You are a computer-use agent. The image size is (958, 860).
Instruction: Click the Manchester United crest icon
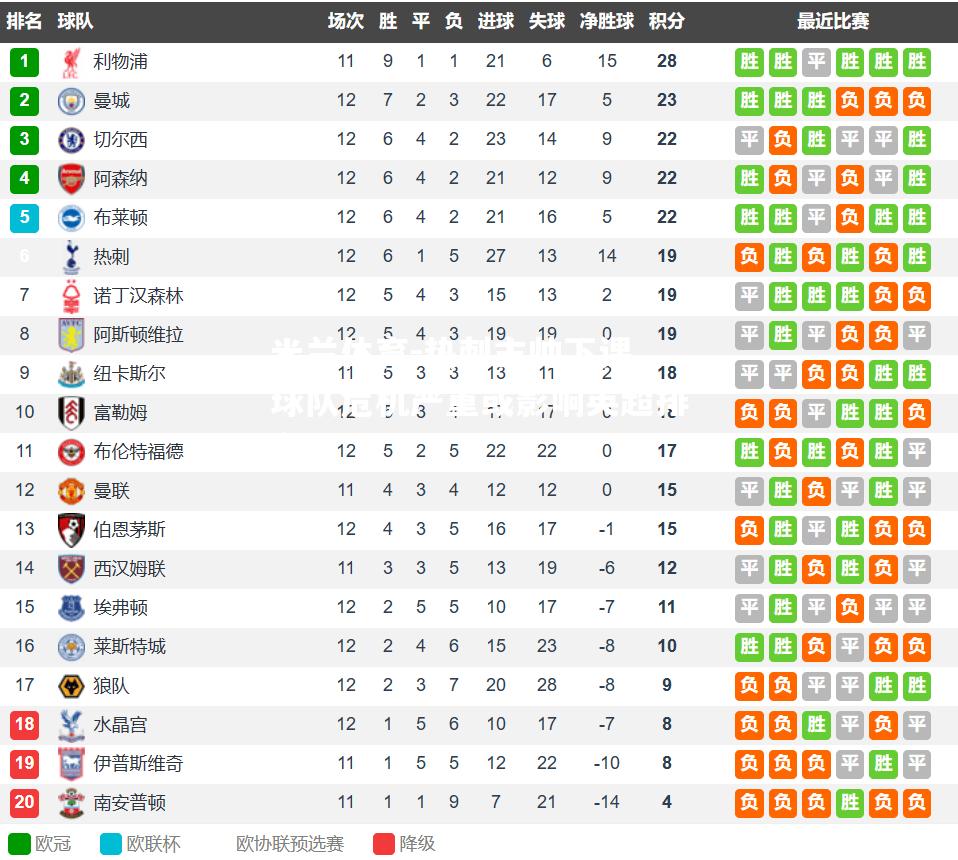71,490
